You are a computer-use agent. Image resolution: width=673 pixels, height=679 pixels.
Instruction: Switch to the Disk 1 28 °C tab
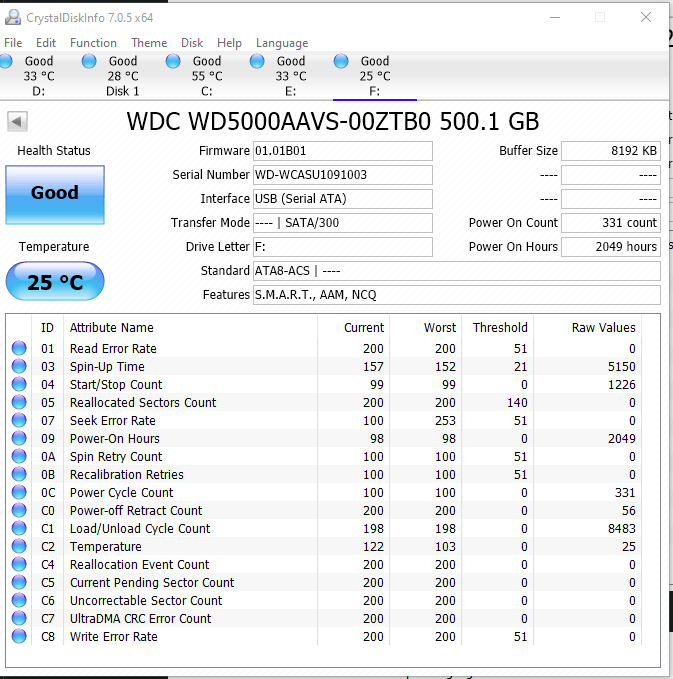point(123,76)
